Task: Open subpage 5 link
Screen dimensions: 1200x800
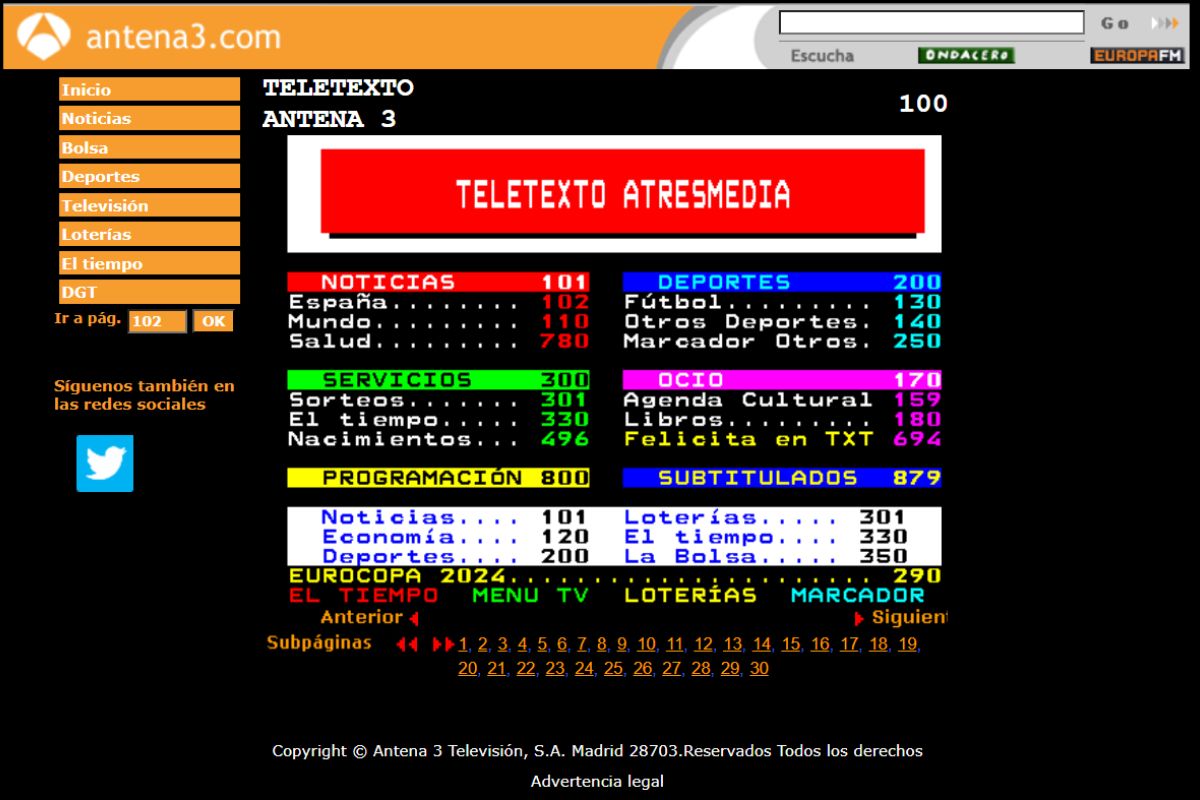Action: click(542, 645)
